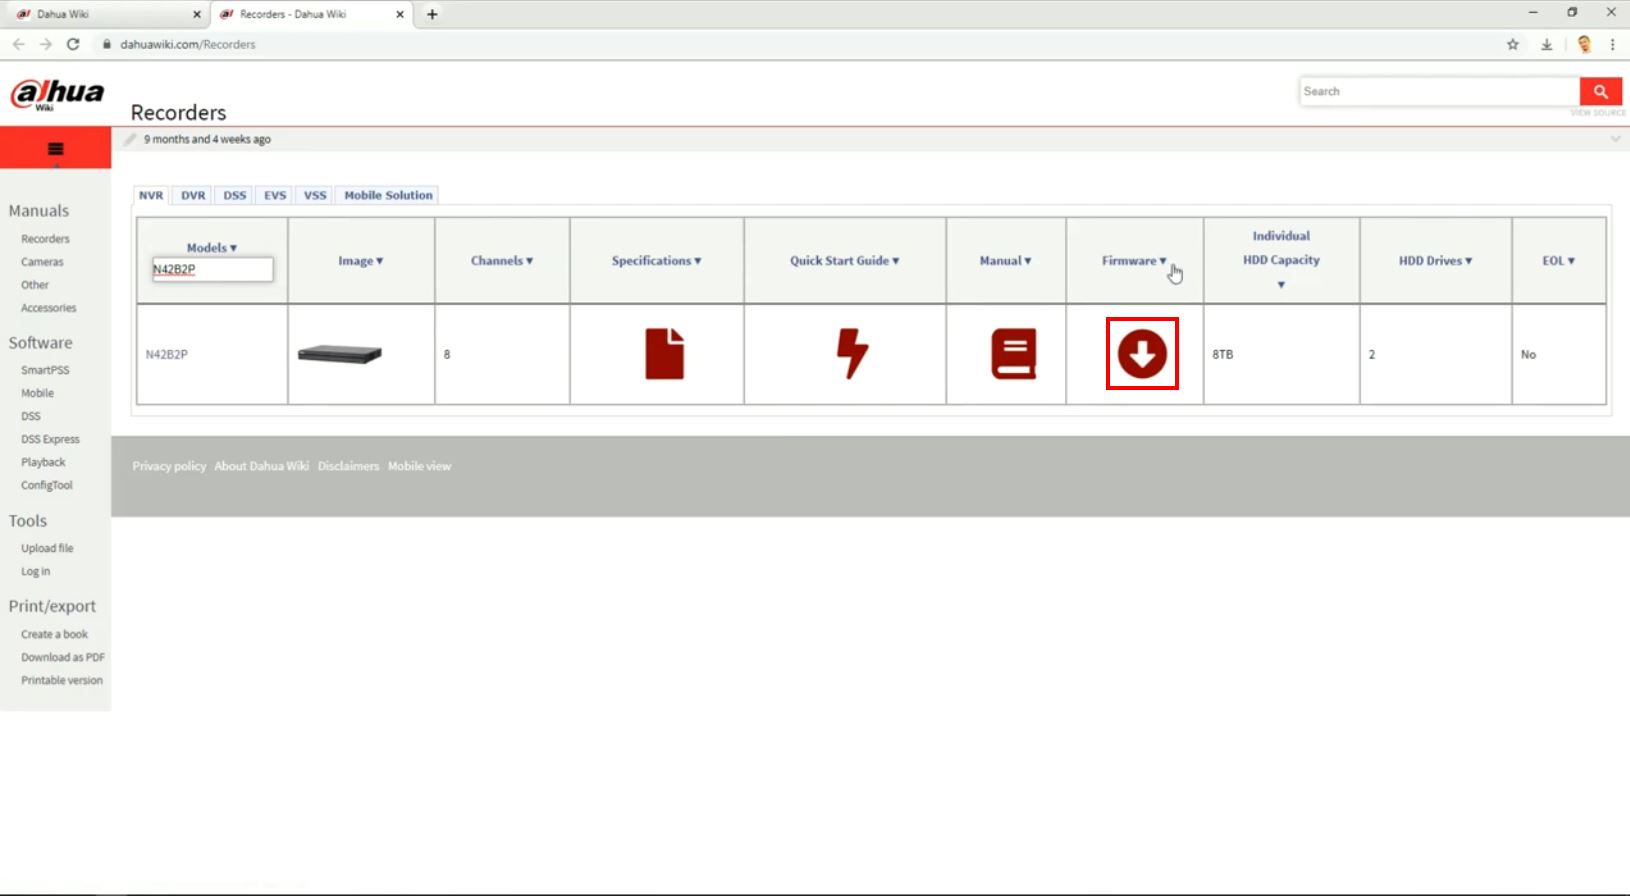Viewport: 1630px width, 896px height.
Task: Open Other under Manuals
Action: [35, 285]
